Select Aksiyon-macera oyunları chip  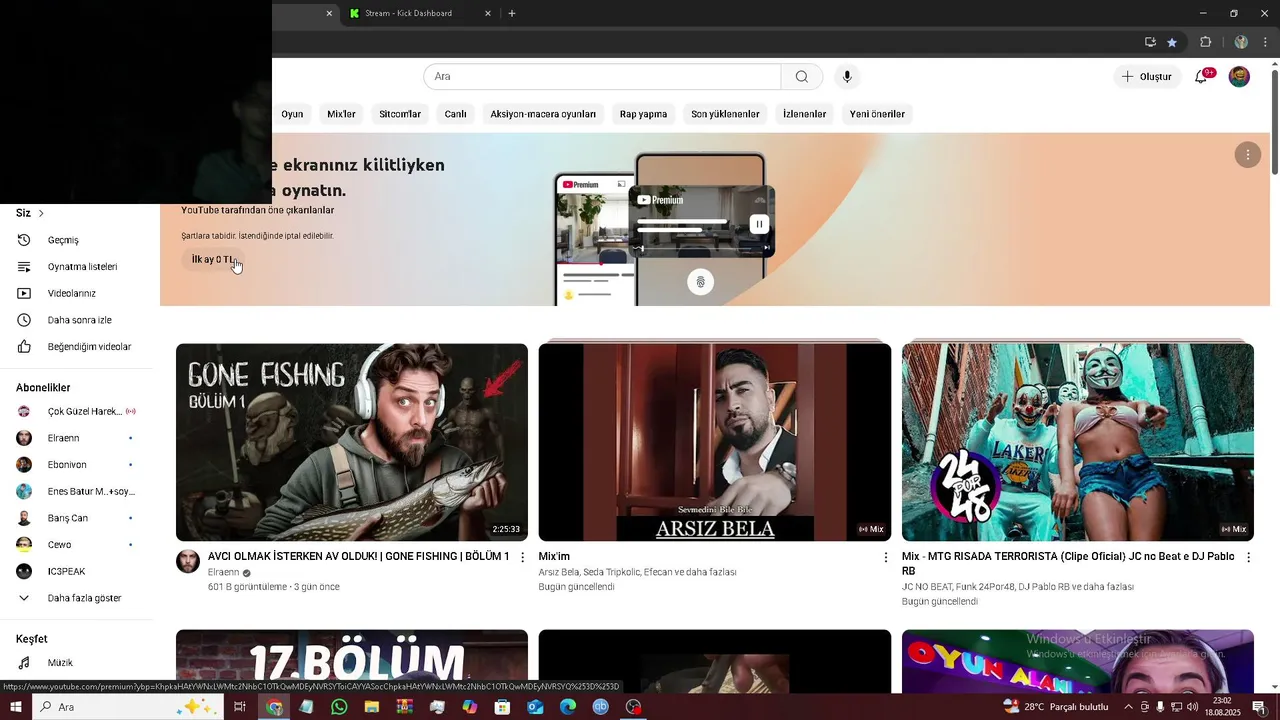tap(543, 114)
